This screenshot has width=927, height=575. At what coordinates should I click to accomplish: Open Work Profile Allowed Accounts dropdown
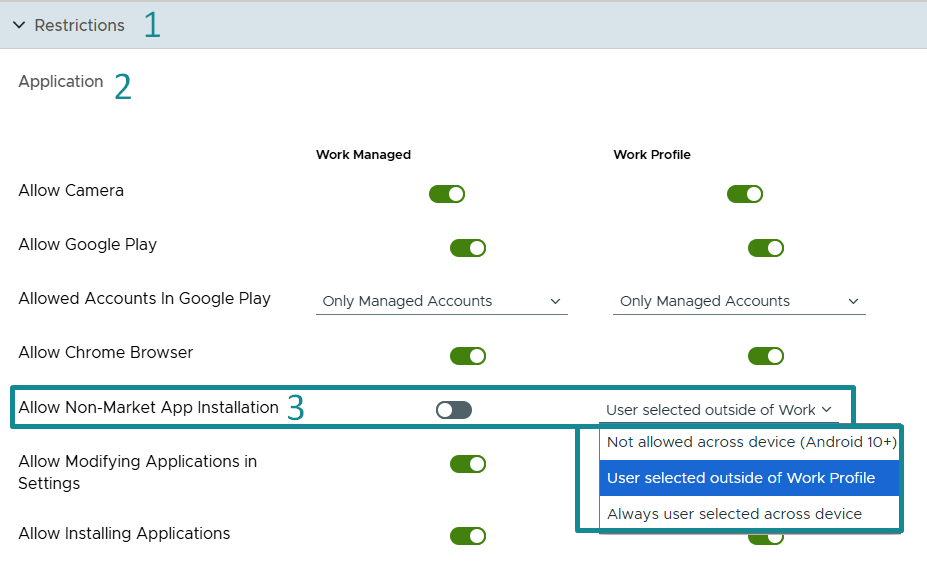[739, 301]
